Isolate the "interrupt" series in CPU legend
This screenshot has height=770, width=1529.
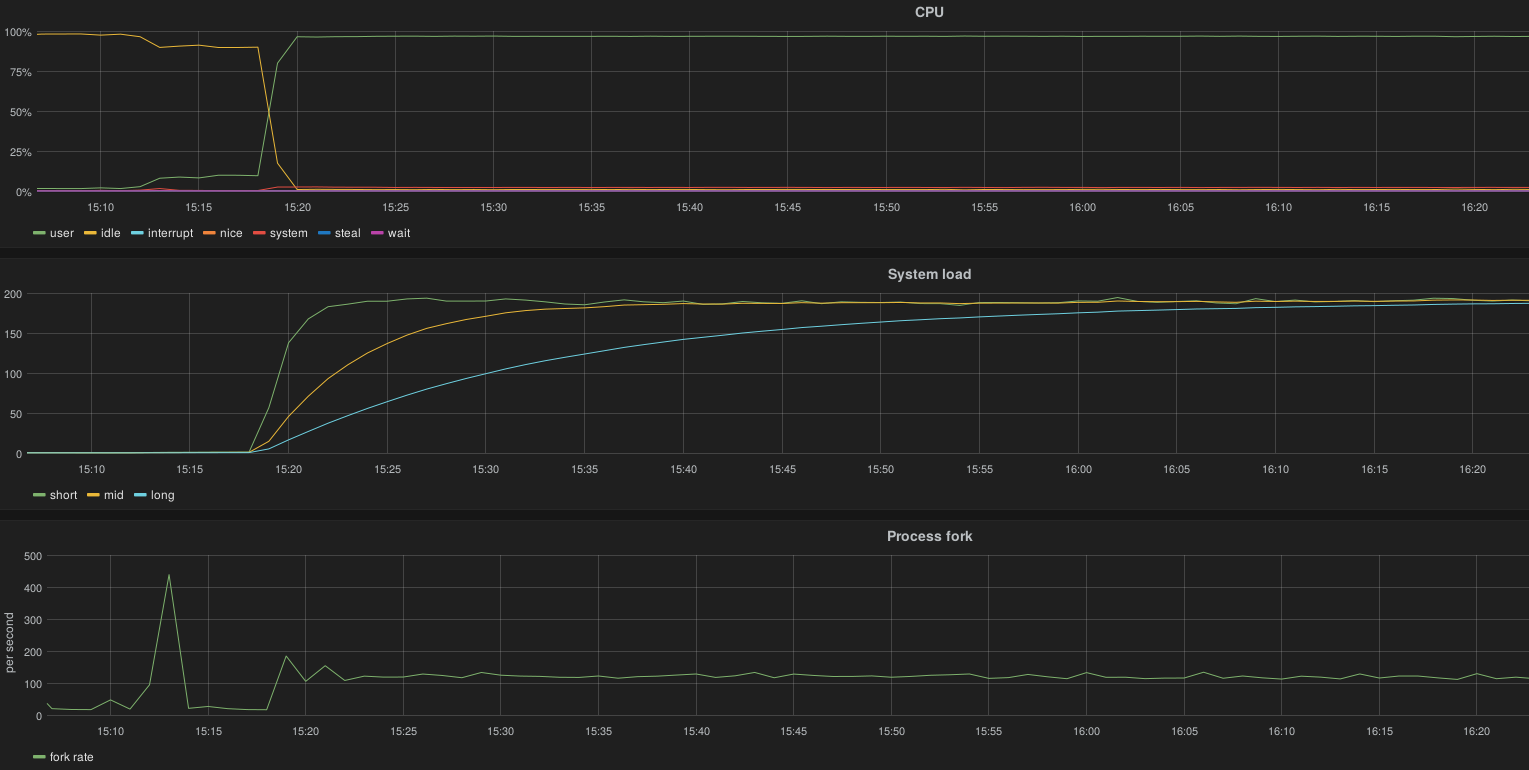(x=170, y=233)
